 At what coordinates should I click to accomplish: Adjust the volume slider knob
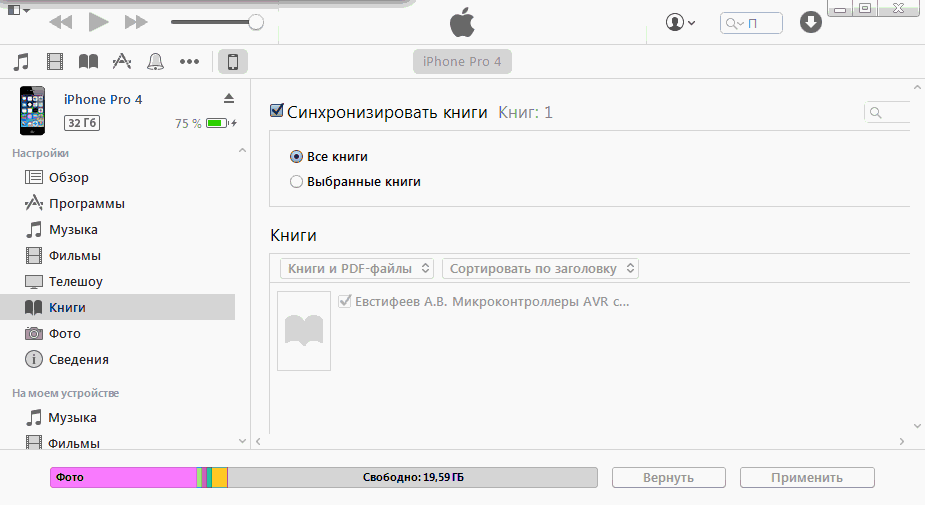point(255,22)
